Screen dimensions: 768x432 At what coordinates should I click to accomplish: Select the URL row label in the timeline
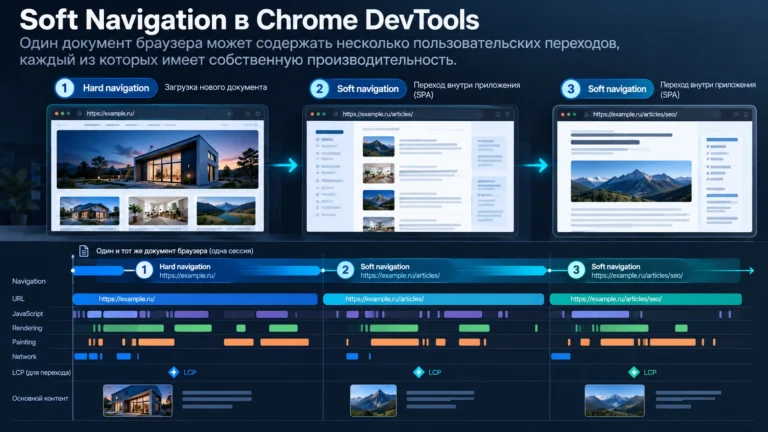point(18,299)
